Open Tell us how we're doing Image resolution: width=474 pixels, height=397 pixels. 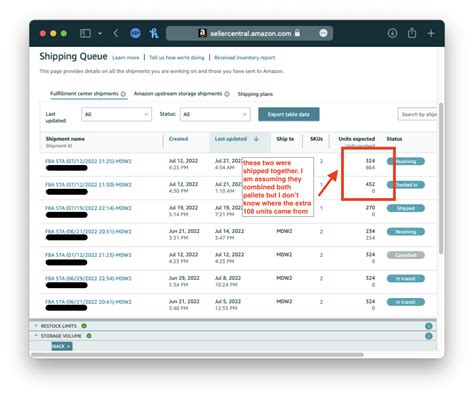[x=177, y=58]
